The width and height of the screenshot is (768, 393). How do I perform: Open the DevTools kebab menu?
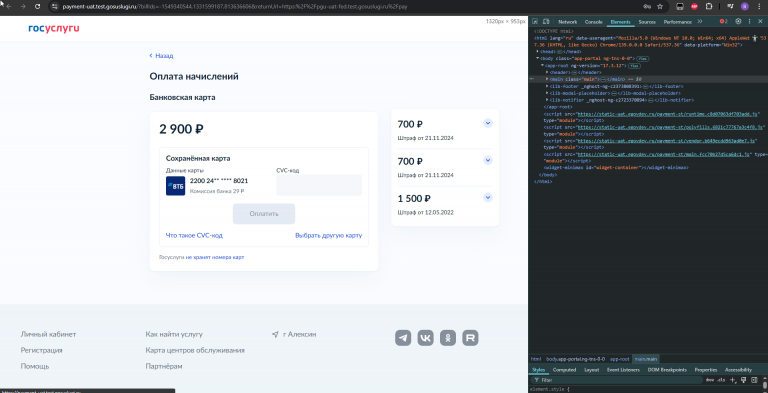pos(749,22)
